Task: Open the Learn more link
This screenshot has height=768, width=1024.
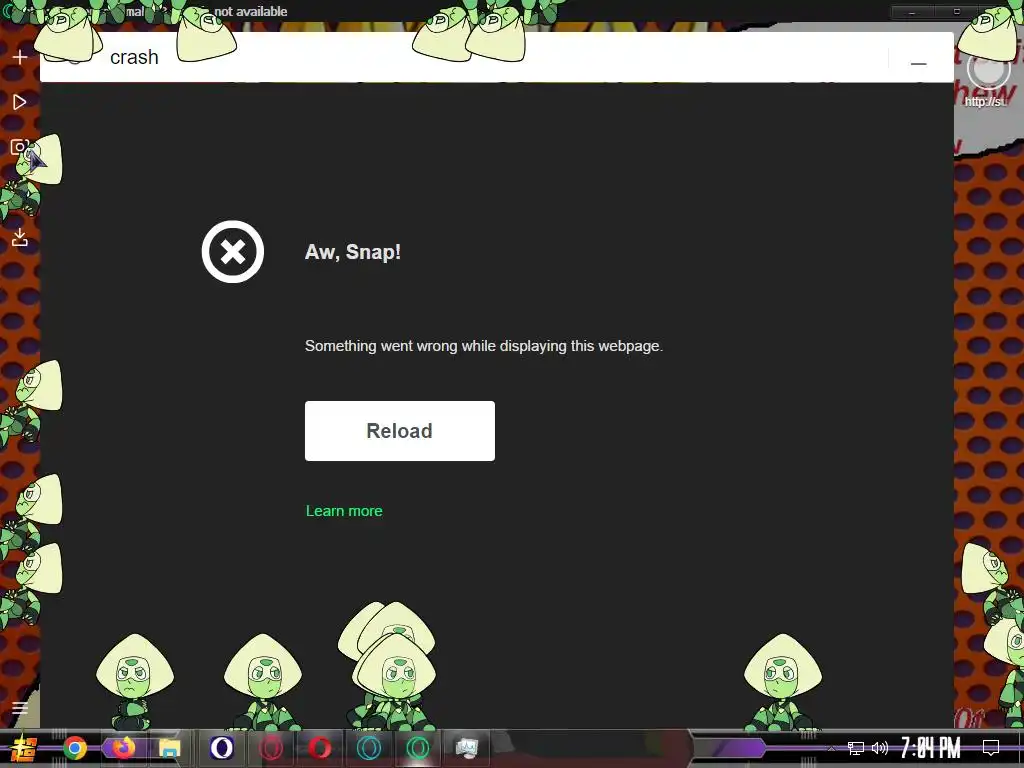Action: click(344, 511)
